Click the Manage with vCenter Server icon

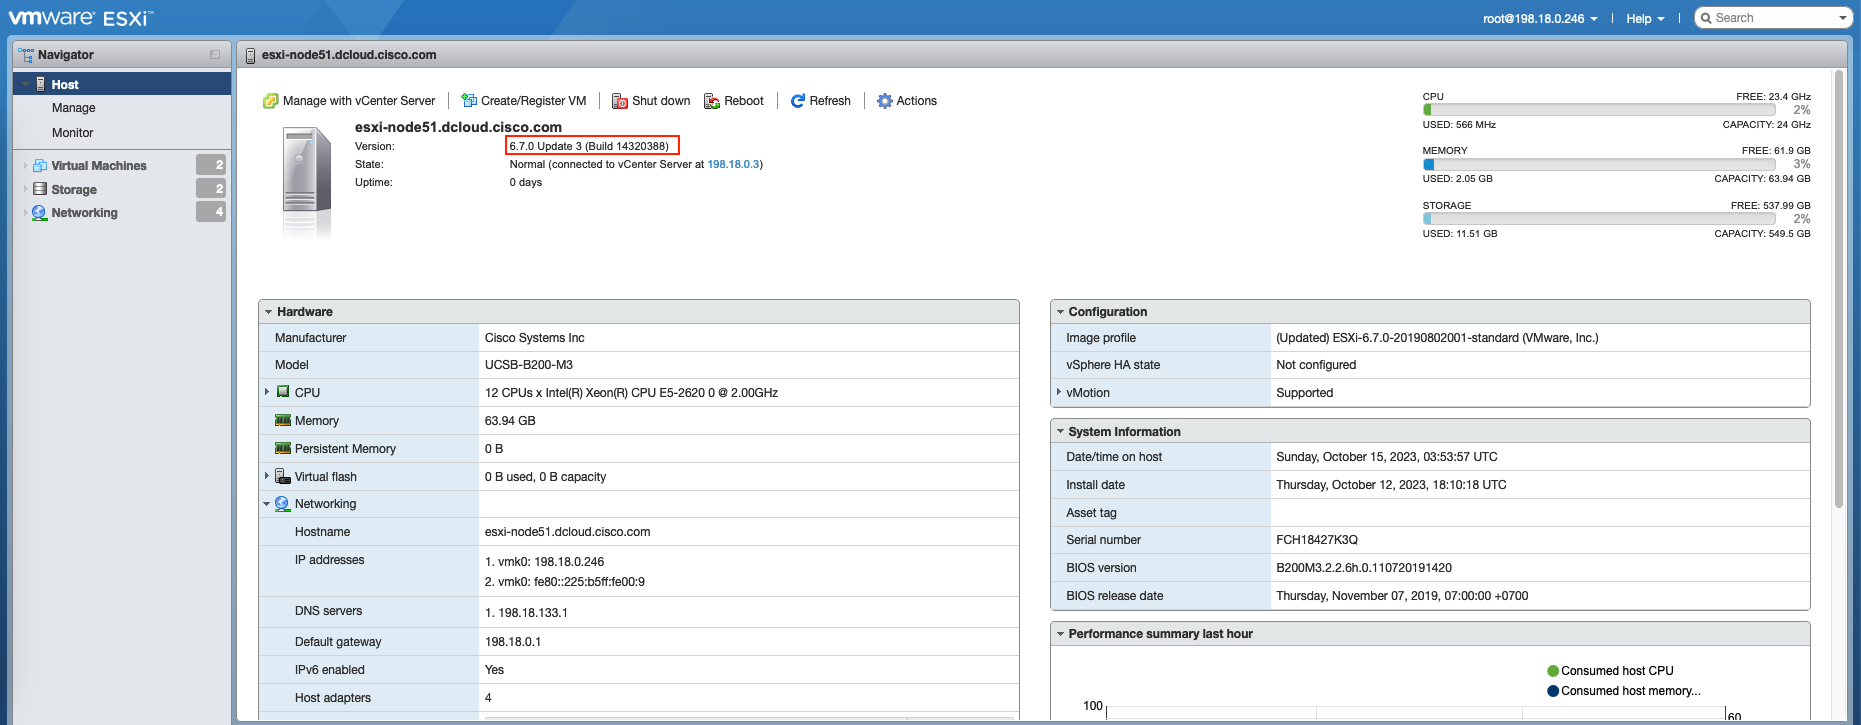pos(270,101)
